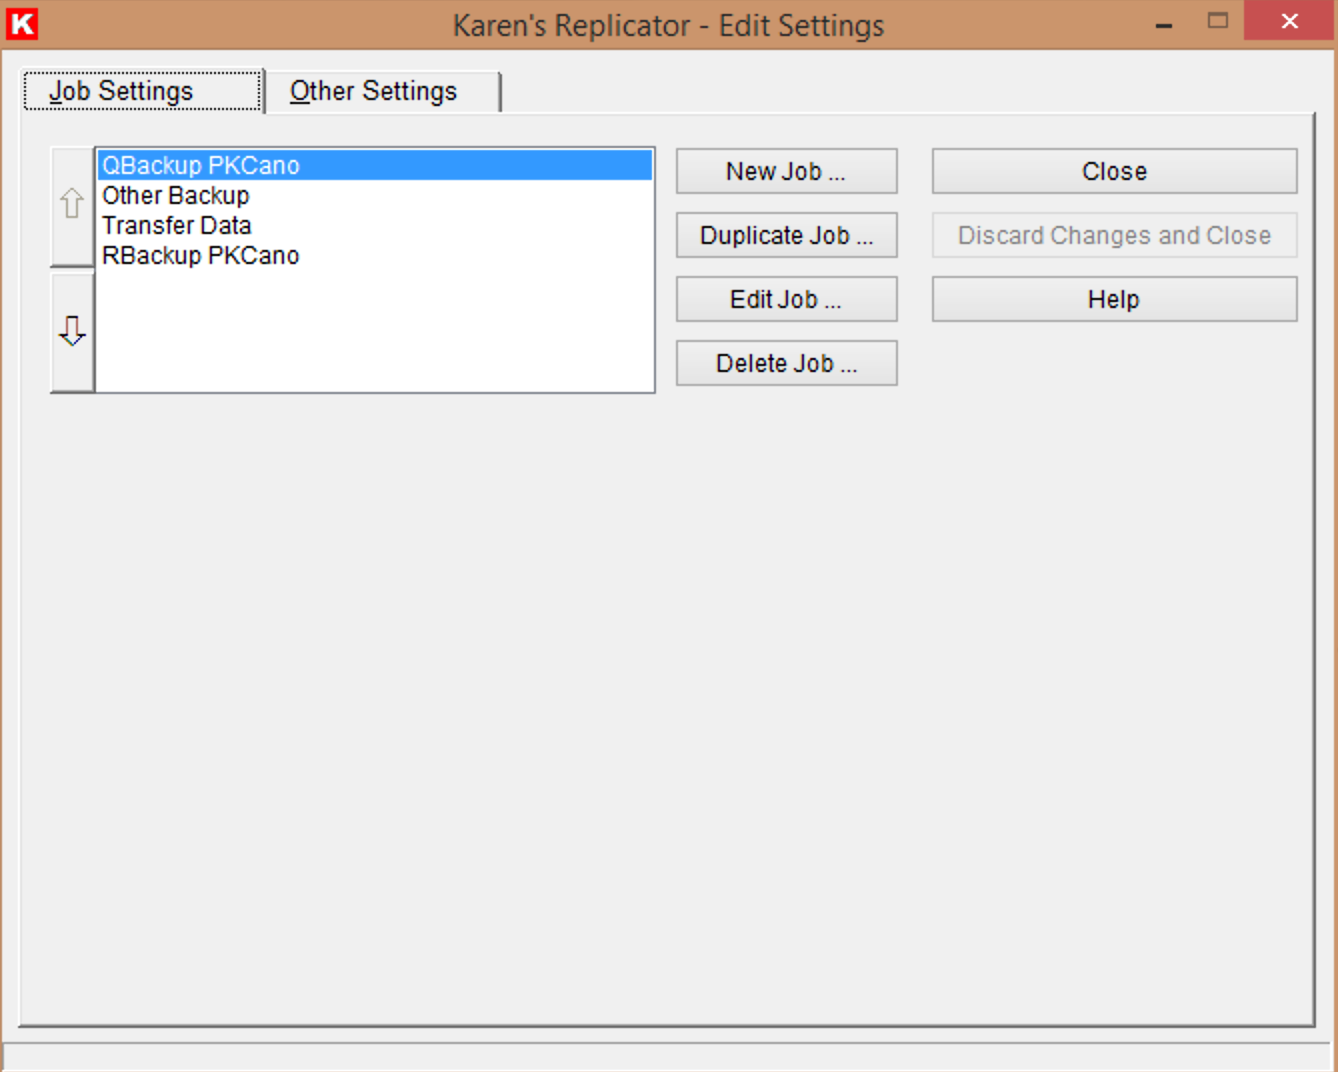Screen dimensions: 1338x1072
Task: Open the Edit Job dialog
Action: 787,299
